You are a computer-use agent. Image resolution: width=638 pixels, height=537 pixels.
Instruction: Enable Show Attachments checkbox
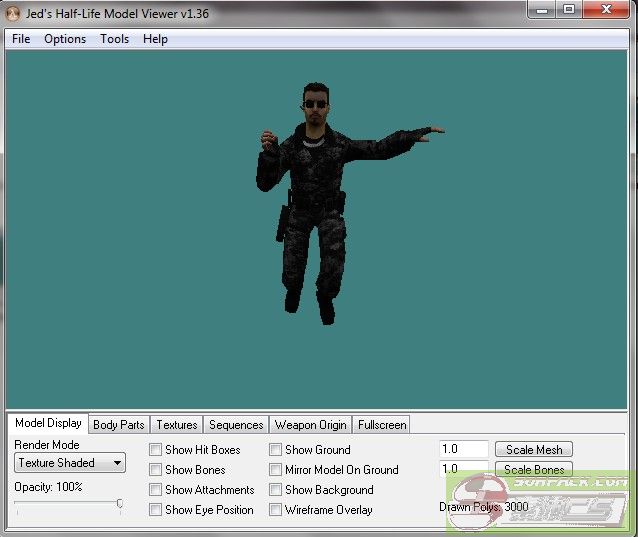coord(155,490)
